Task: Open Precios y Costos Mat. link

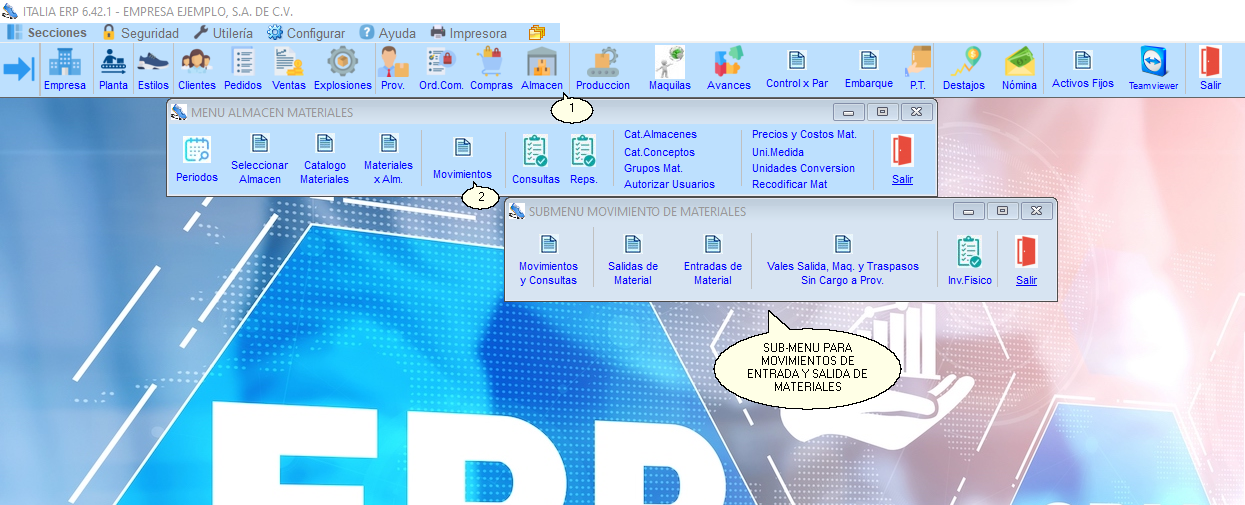Action: pyautogui.click(x=804, y=134)
